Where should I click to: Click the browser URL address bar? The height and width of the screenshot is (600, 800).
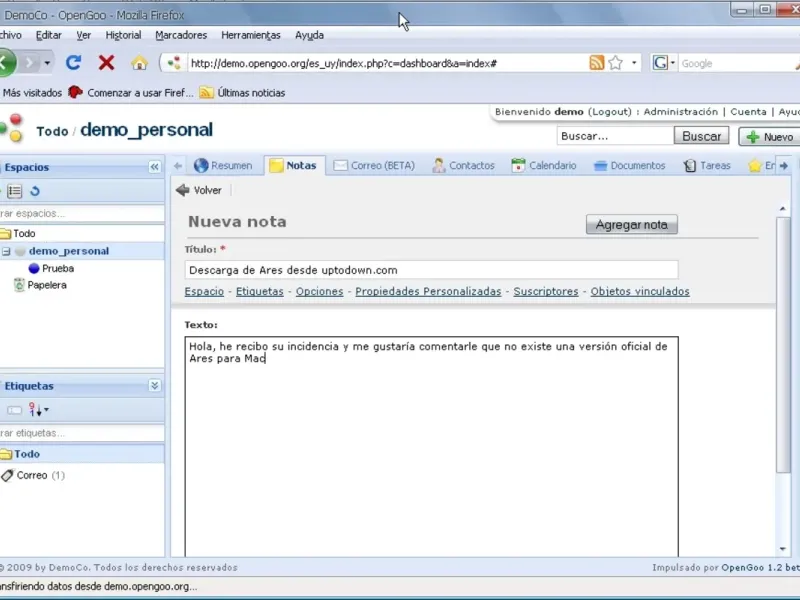pos(387,63)
